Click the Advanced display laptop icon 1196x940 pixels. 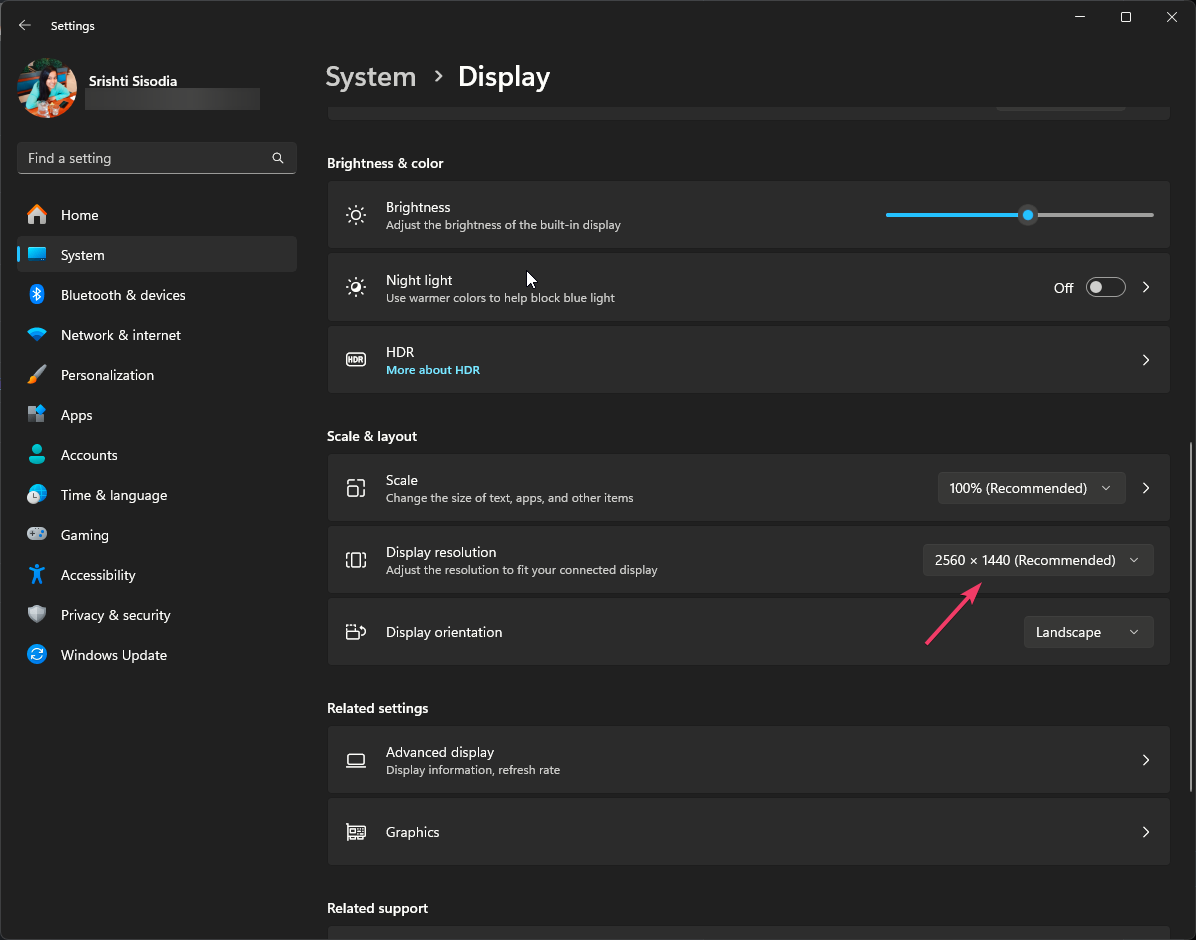(356, 761)
